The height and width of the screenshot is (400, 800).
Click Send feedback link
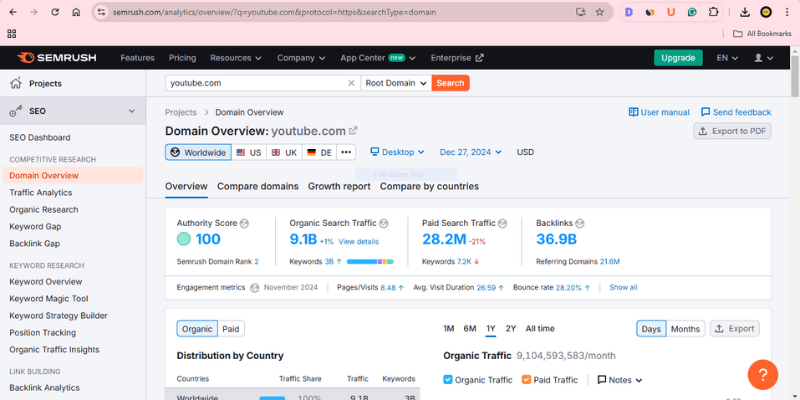[x=736, y=112]
